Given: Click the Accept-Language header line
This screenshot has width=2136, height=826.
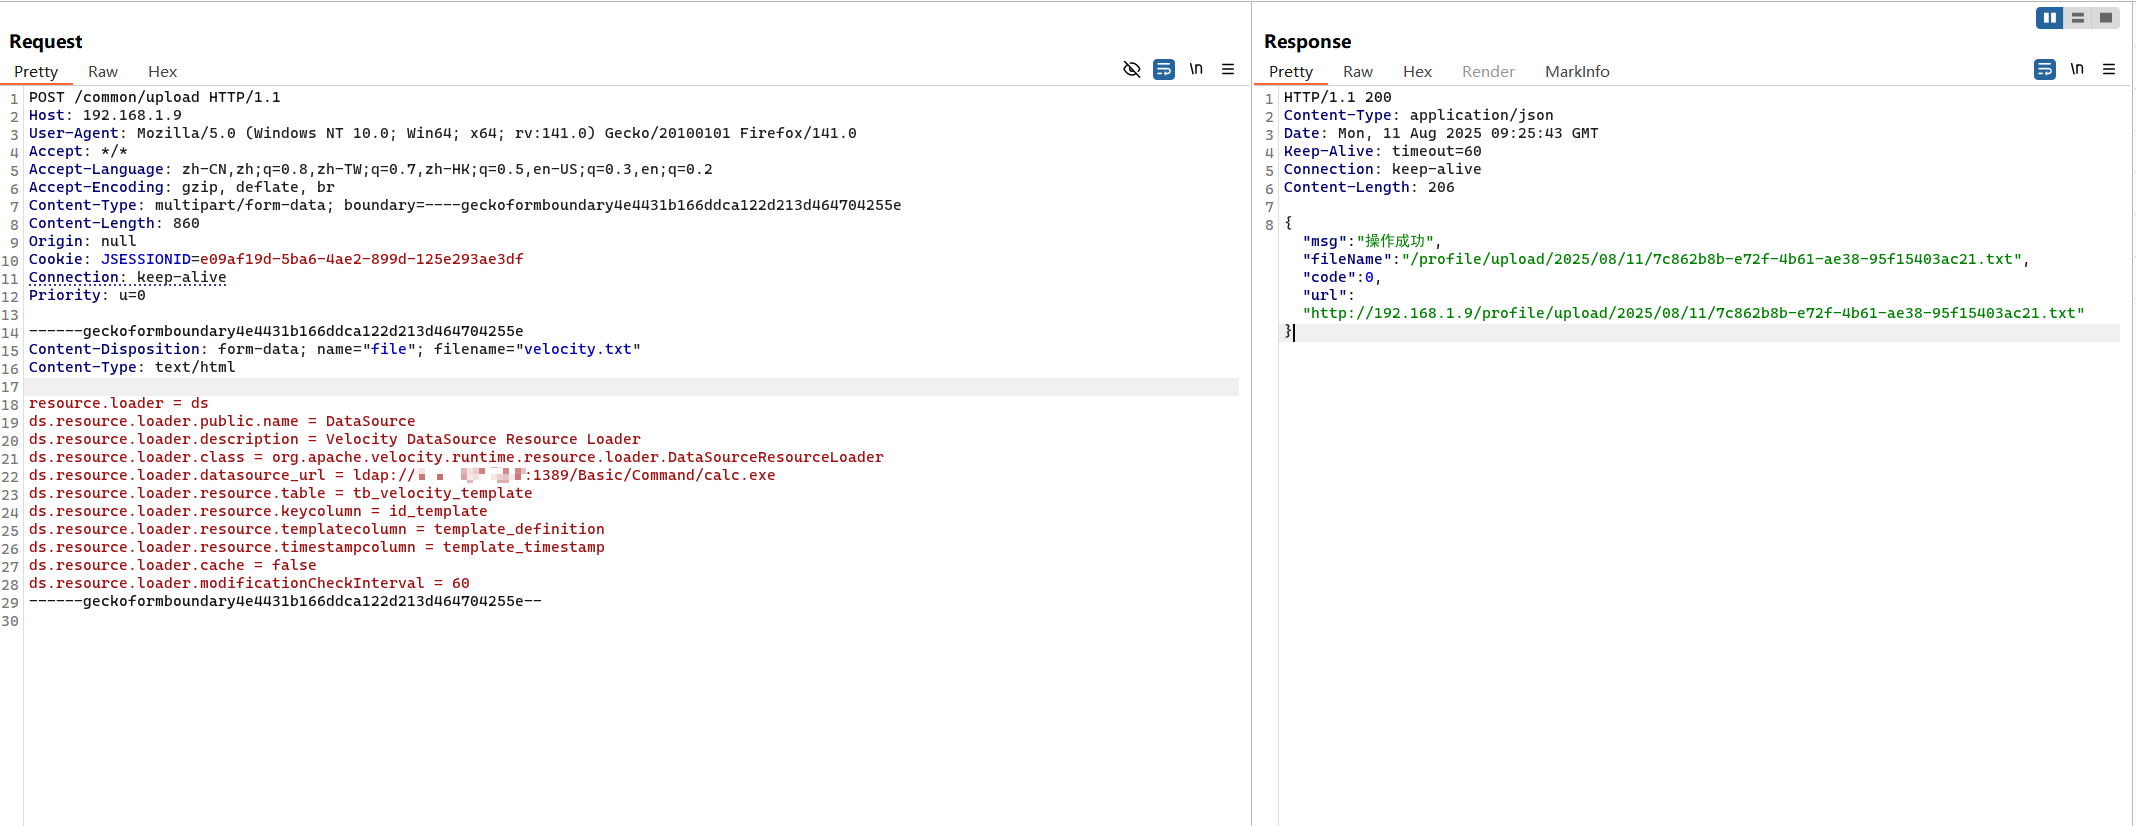Looking at the screenshot, I should click(371, 169).
